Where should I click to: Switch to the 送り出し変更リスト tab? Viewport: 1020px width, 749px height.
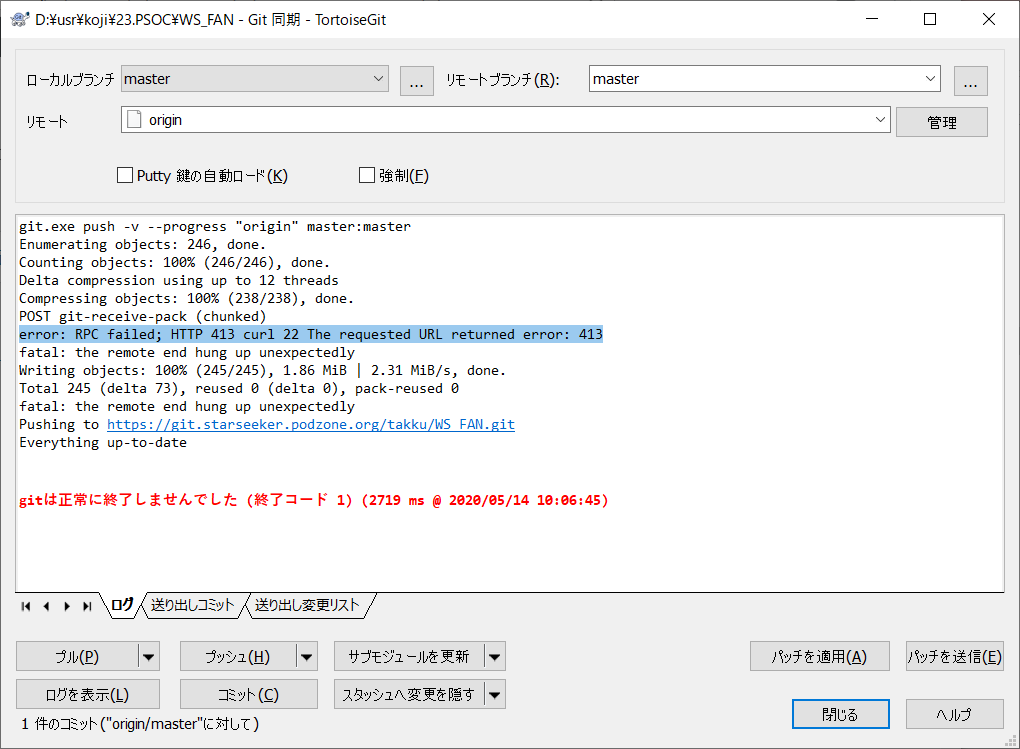point(306,605)
